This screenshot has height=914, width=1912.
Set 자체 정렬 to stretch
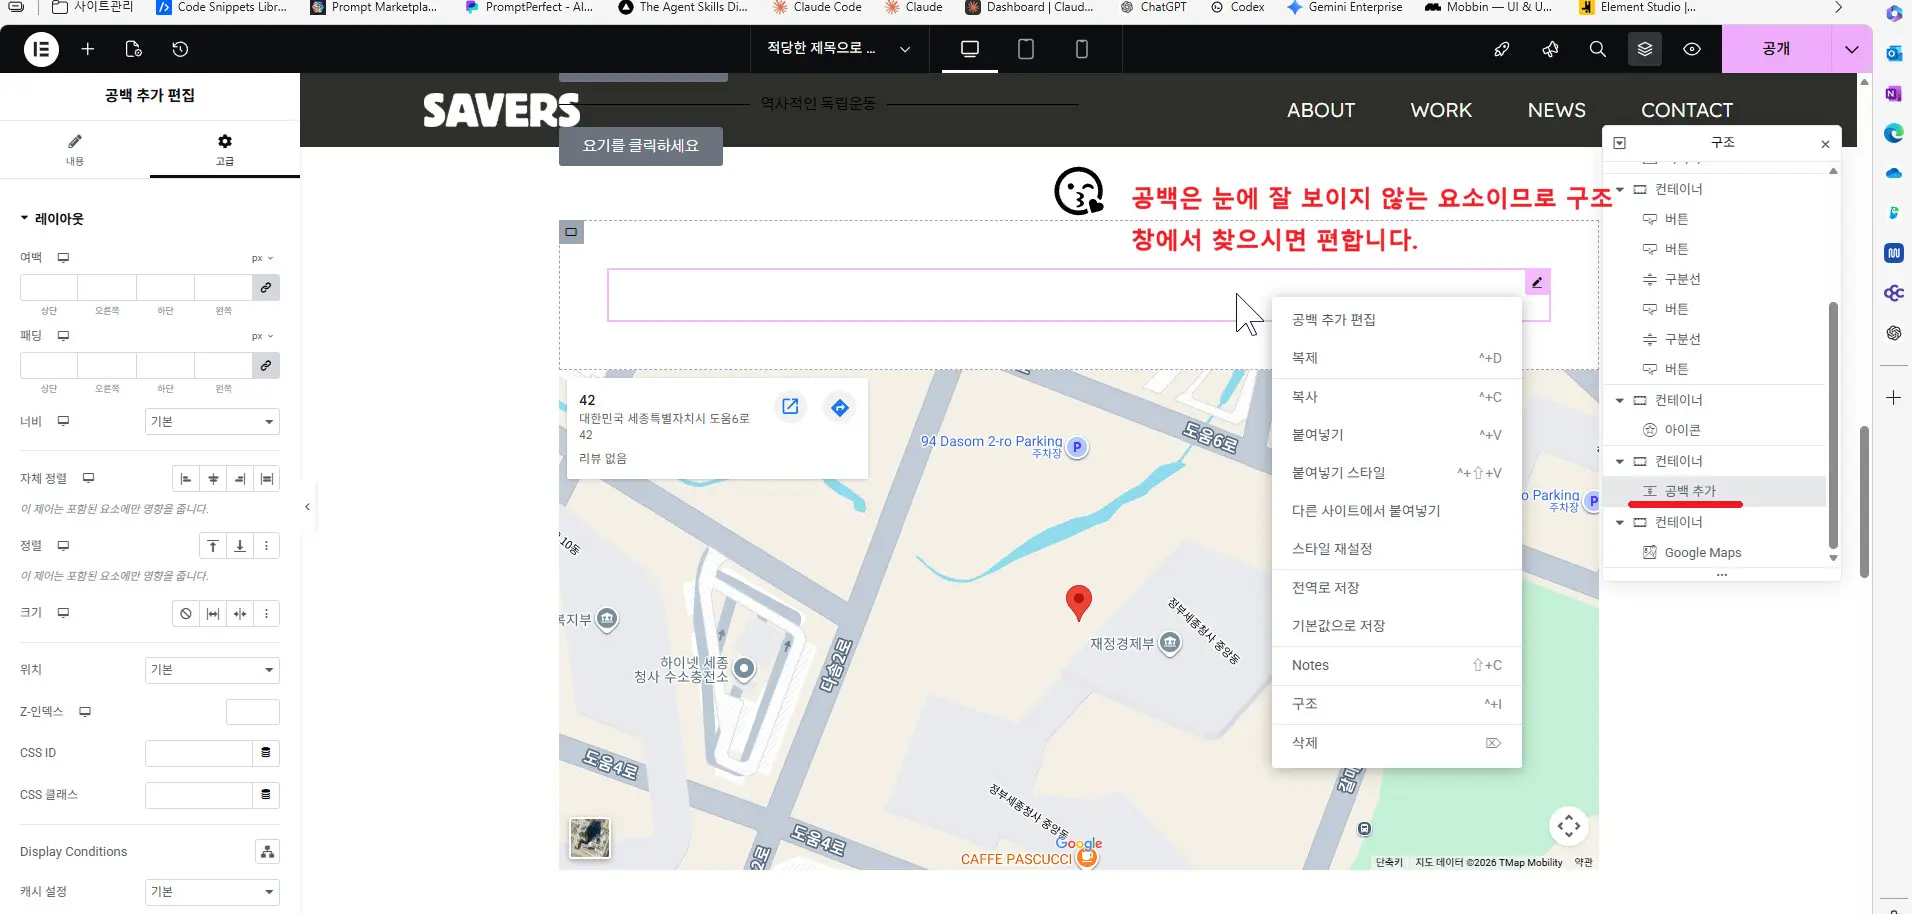[x=267, y=479]
